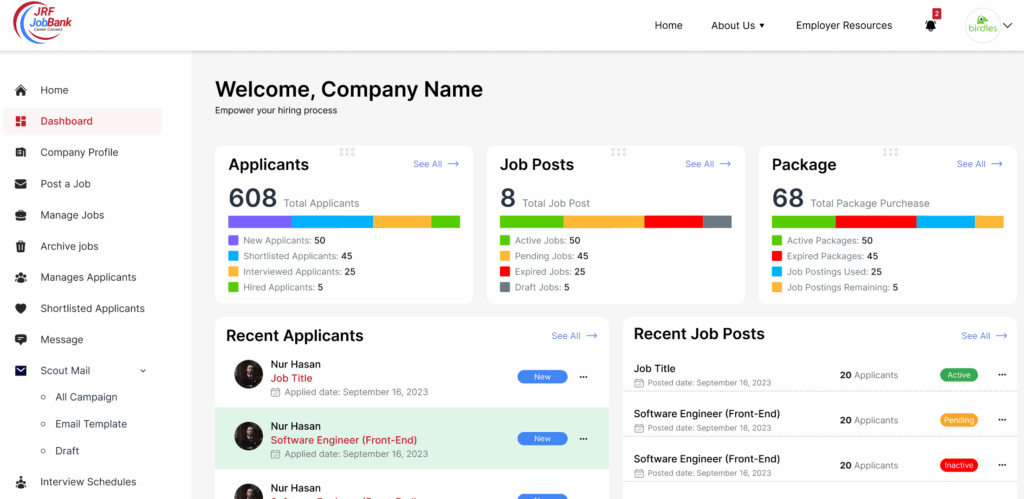The width and height of the screenshot is (1024, 499).
Task: Click See All for Recent Applicants
Action: pyautogui.click(x=574, y=336)
